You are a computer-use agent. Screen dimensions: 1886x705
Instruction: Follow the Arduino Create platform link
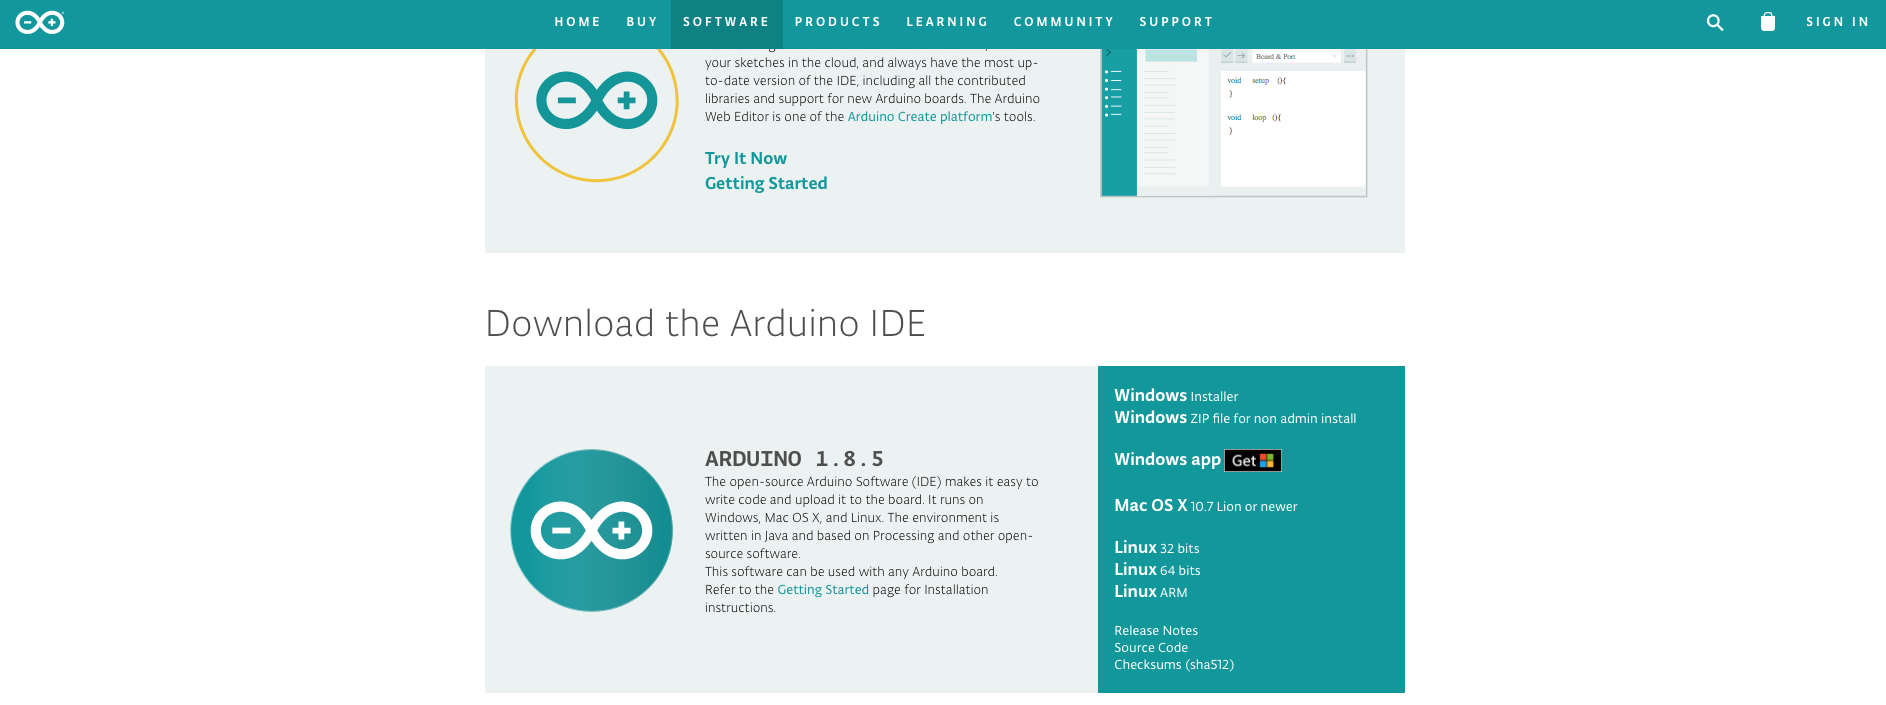pos(920,117)
